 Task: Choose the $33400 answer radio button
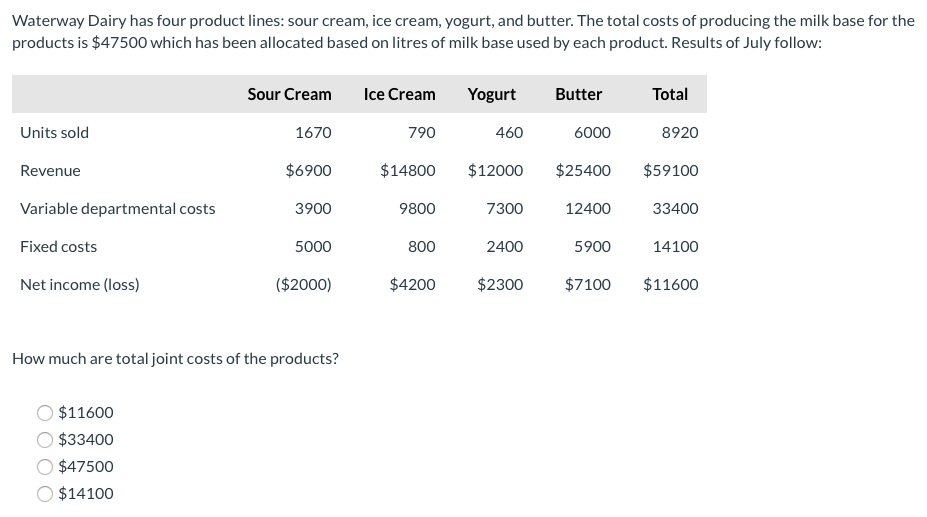46,440
